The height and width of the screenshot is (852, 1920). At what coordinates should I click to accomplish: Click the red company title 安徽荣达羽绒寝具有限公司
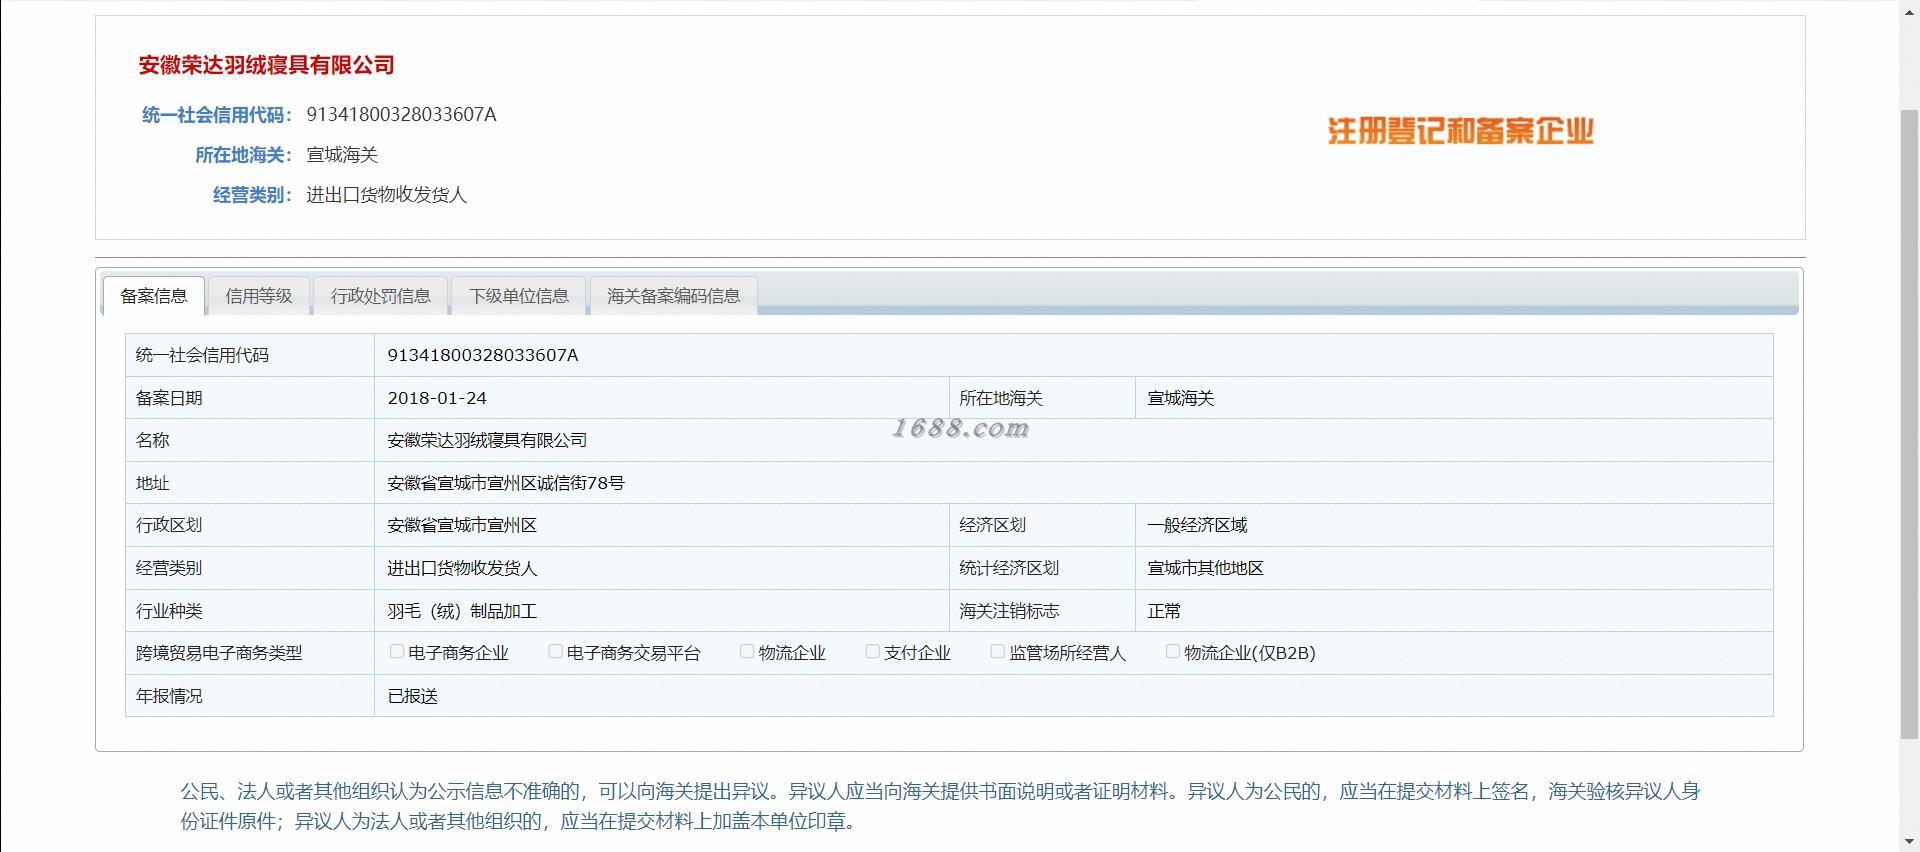266,65
